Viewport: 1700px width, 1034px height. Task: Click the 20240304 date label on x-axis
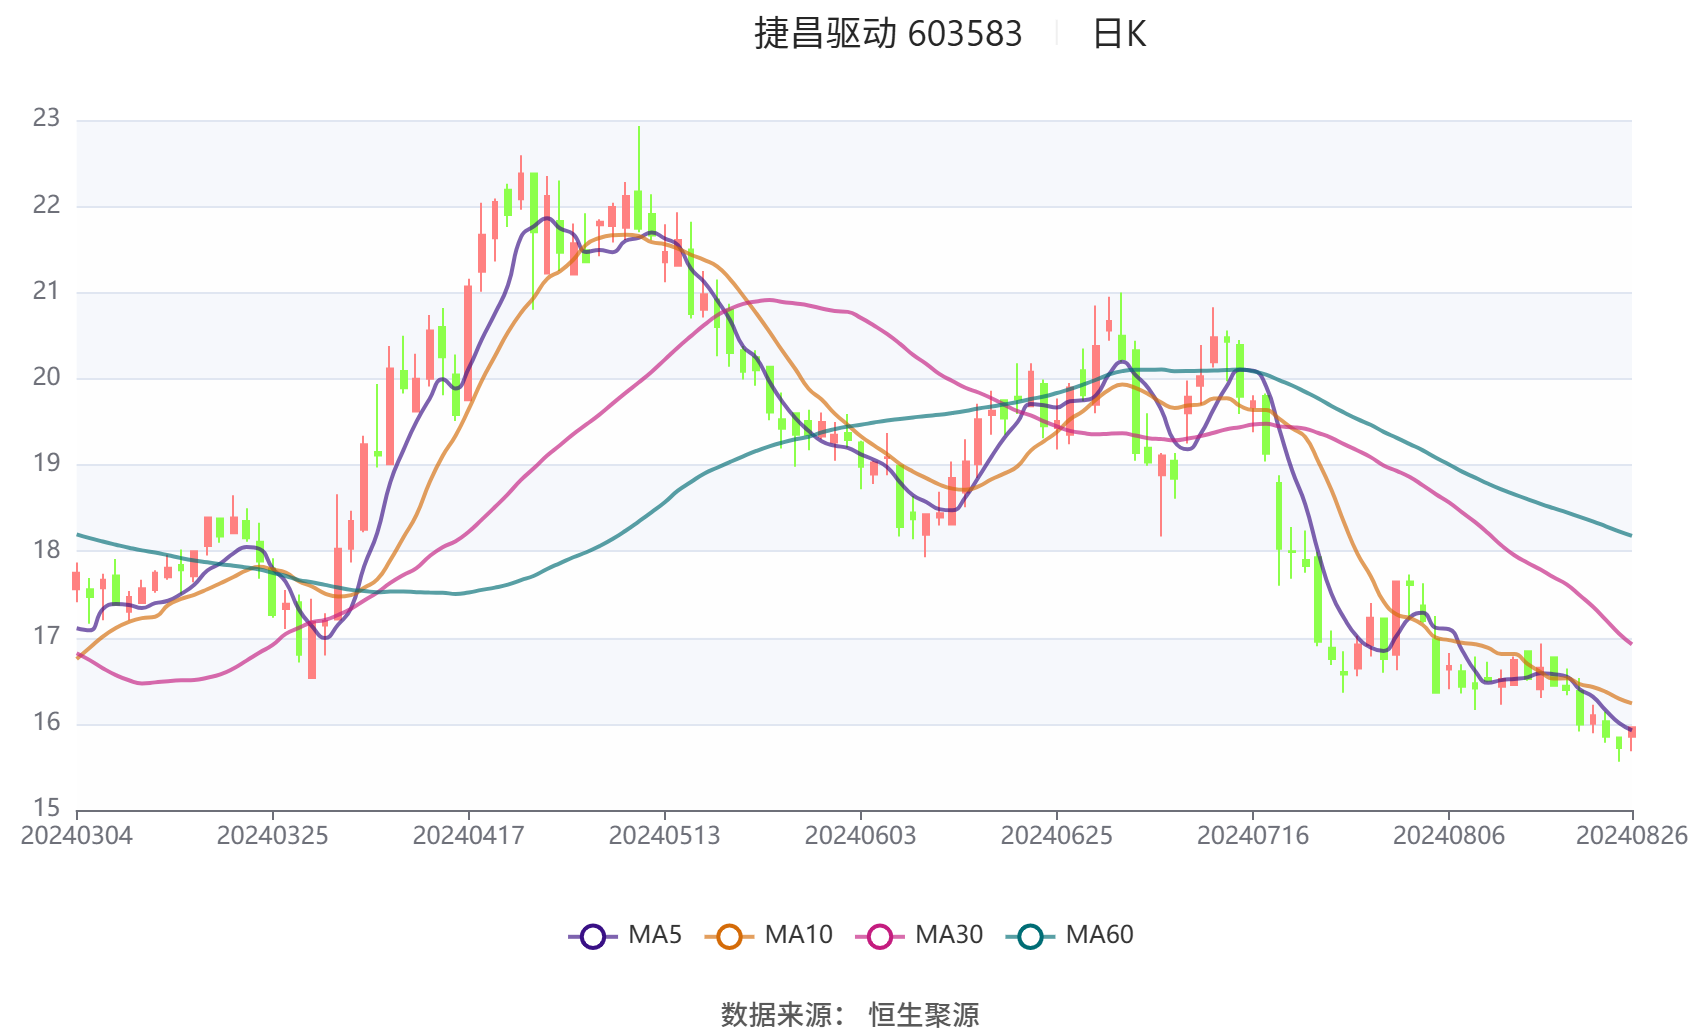[77, 836]
